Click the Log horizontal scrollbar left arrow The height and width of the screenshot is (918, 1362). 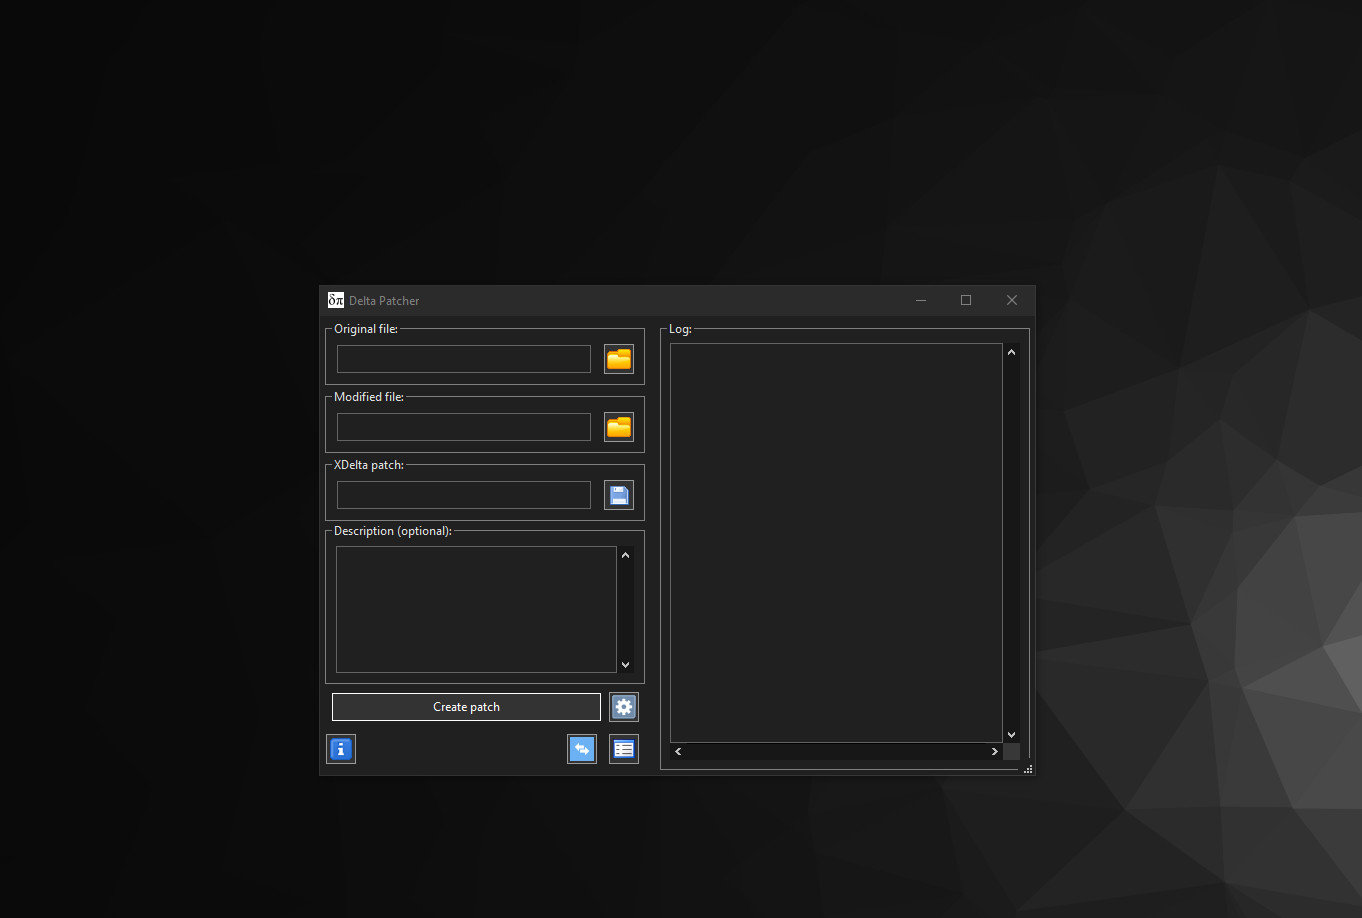pos(677,750)
